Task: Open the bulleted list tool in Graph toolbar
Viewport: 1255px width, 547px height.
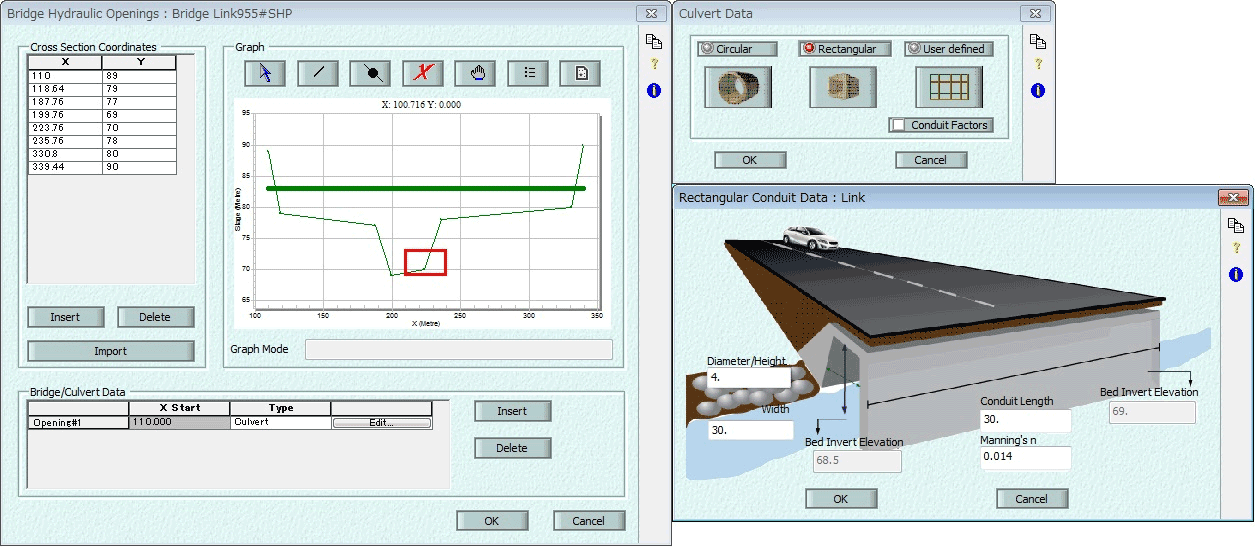Action: [x=528, y=73]
